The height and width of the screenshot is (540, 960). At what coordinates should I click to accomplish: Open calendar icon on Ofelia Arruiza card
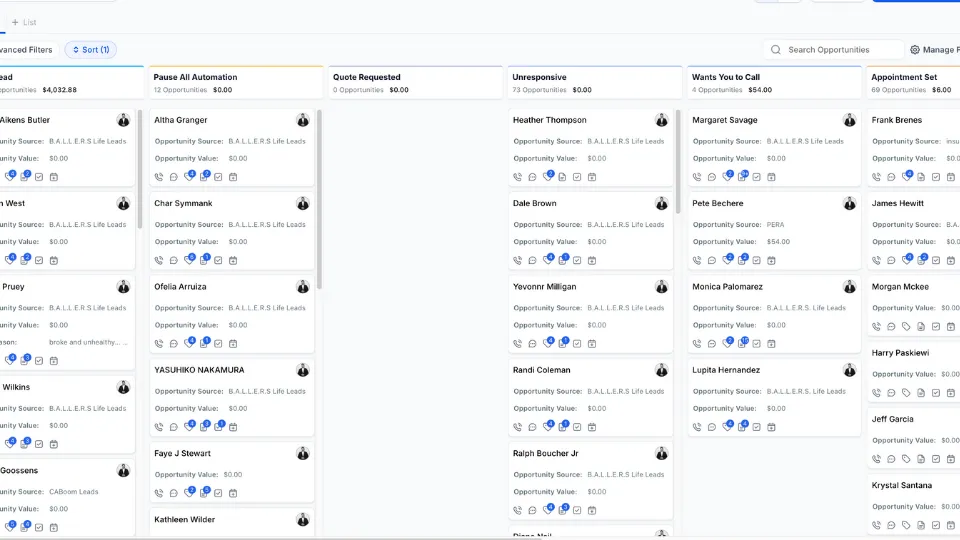[233, 343]
